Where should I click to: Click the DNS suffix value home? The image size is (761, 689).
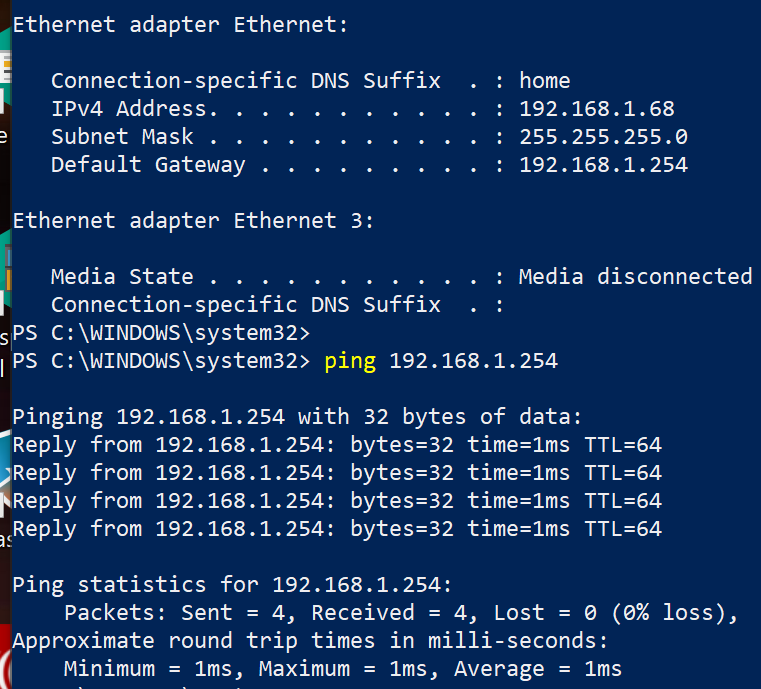click(x=545, y=81)
